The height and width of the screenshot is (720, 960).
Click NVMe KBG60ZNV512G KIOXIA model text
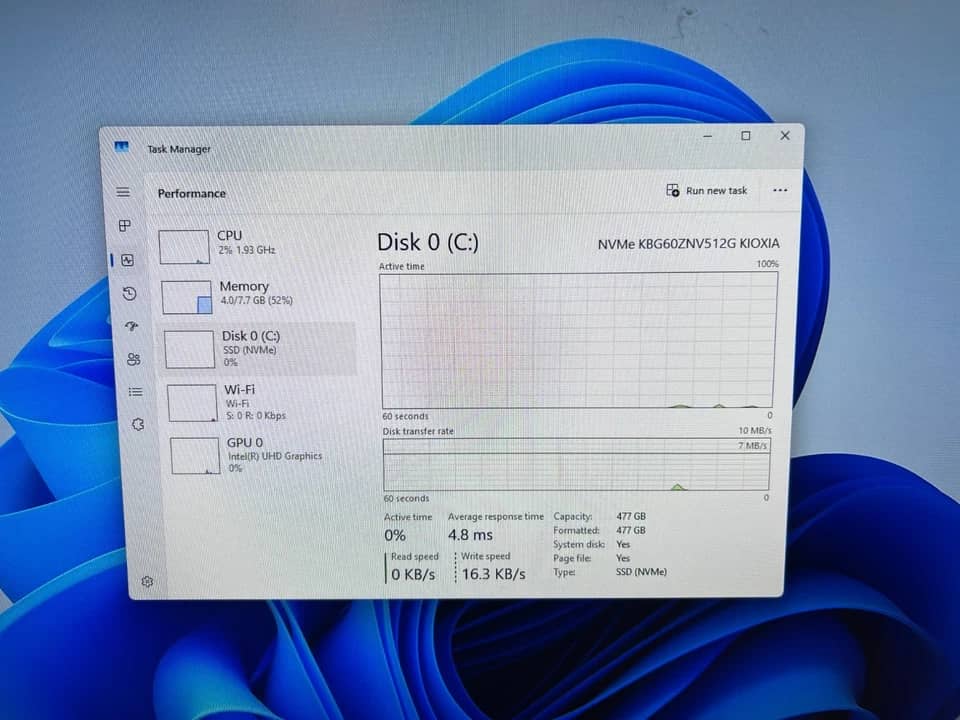[689, 244]
